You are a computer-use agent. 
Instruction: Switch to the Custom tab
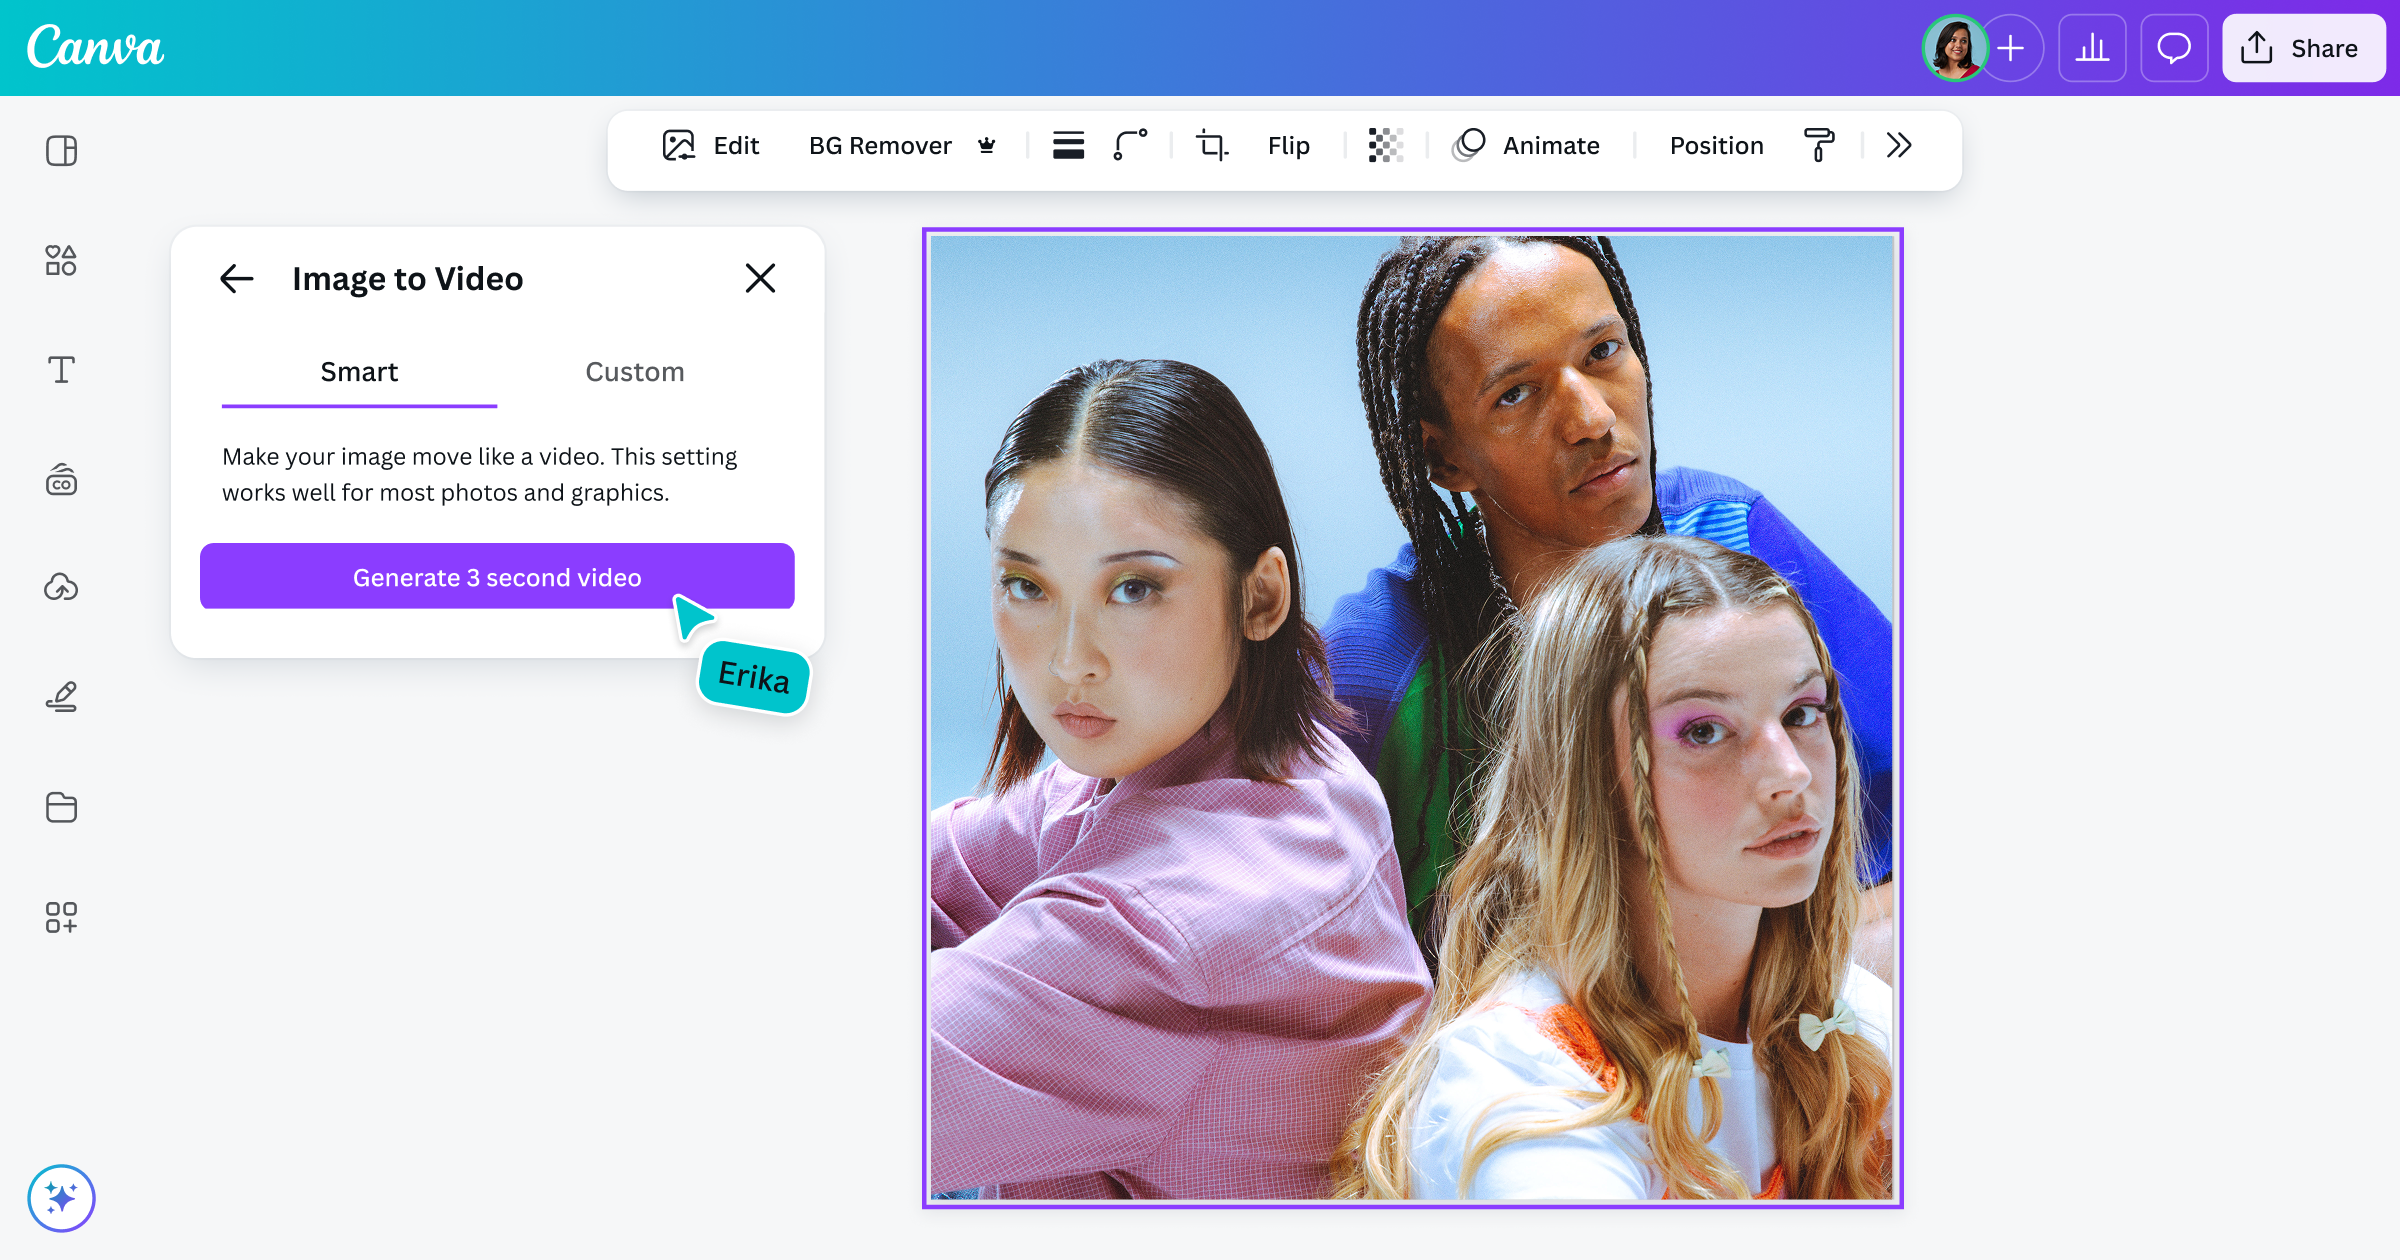click(634, 372)
